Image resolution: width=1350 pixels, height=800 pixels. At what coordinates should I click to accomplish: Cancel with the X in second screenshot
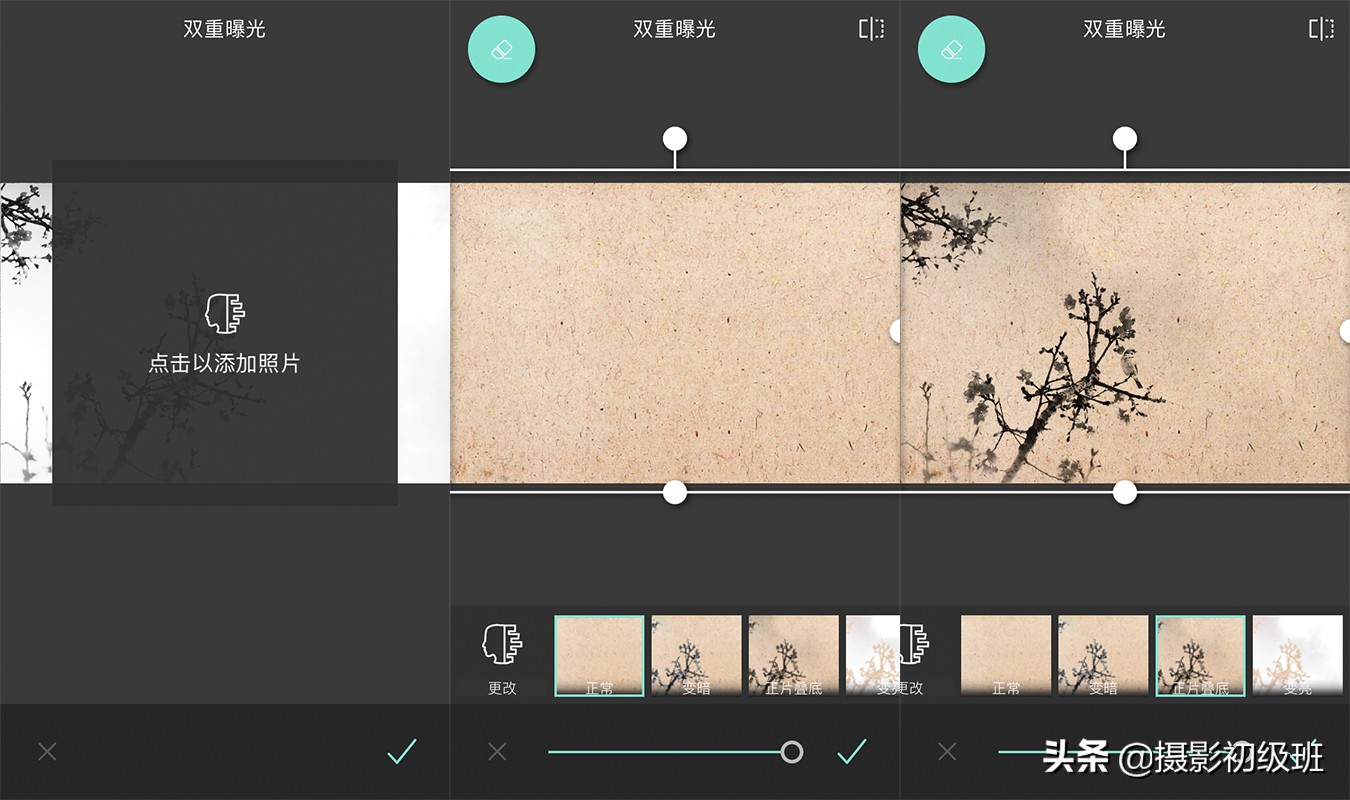coord(497,752)
